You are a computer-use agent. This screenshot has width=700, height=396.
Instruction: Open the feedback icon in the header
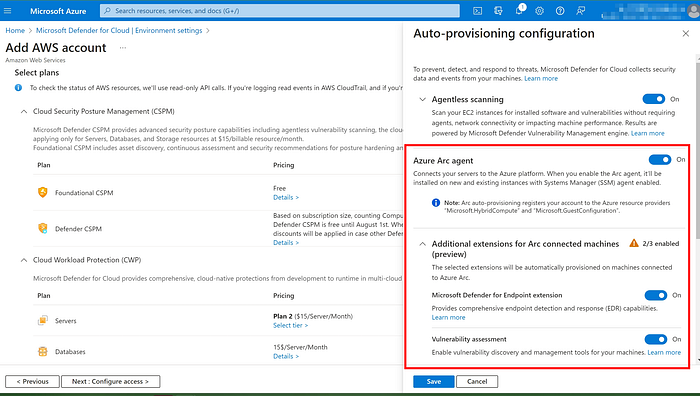580,11
